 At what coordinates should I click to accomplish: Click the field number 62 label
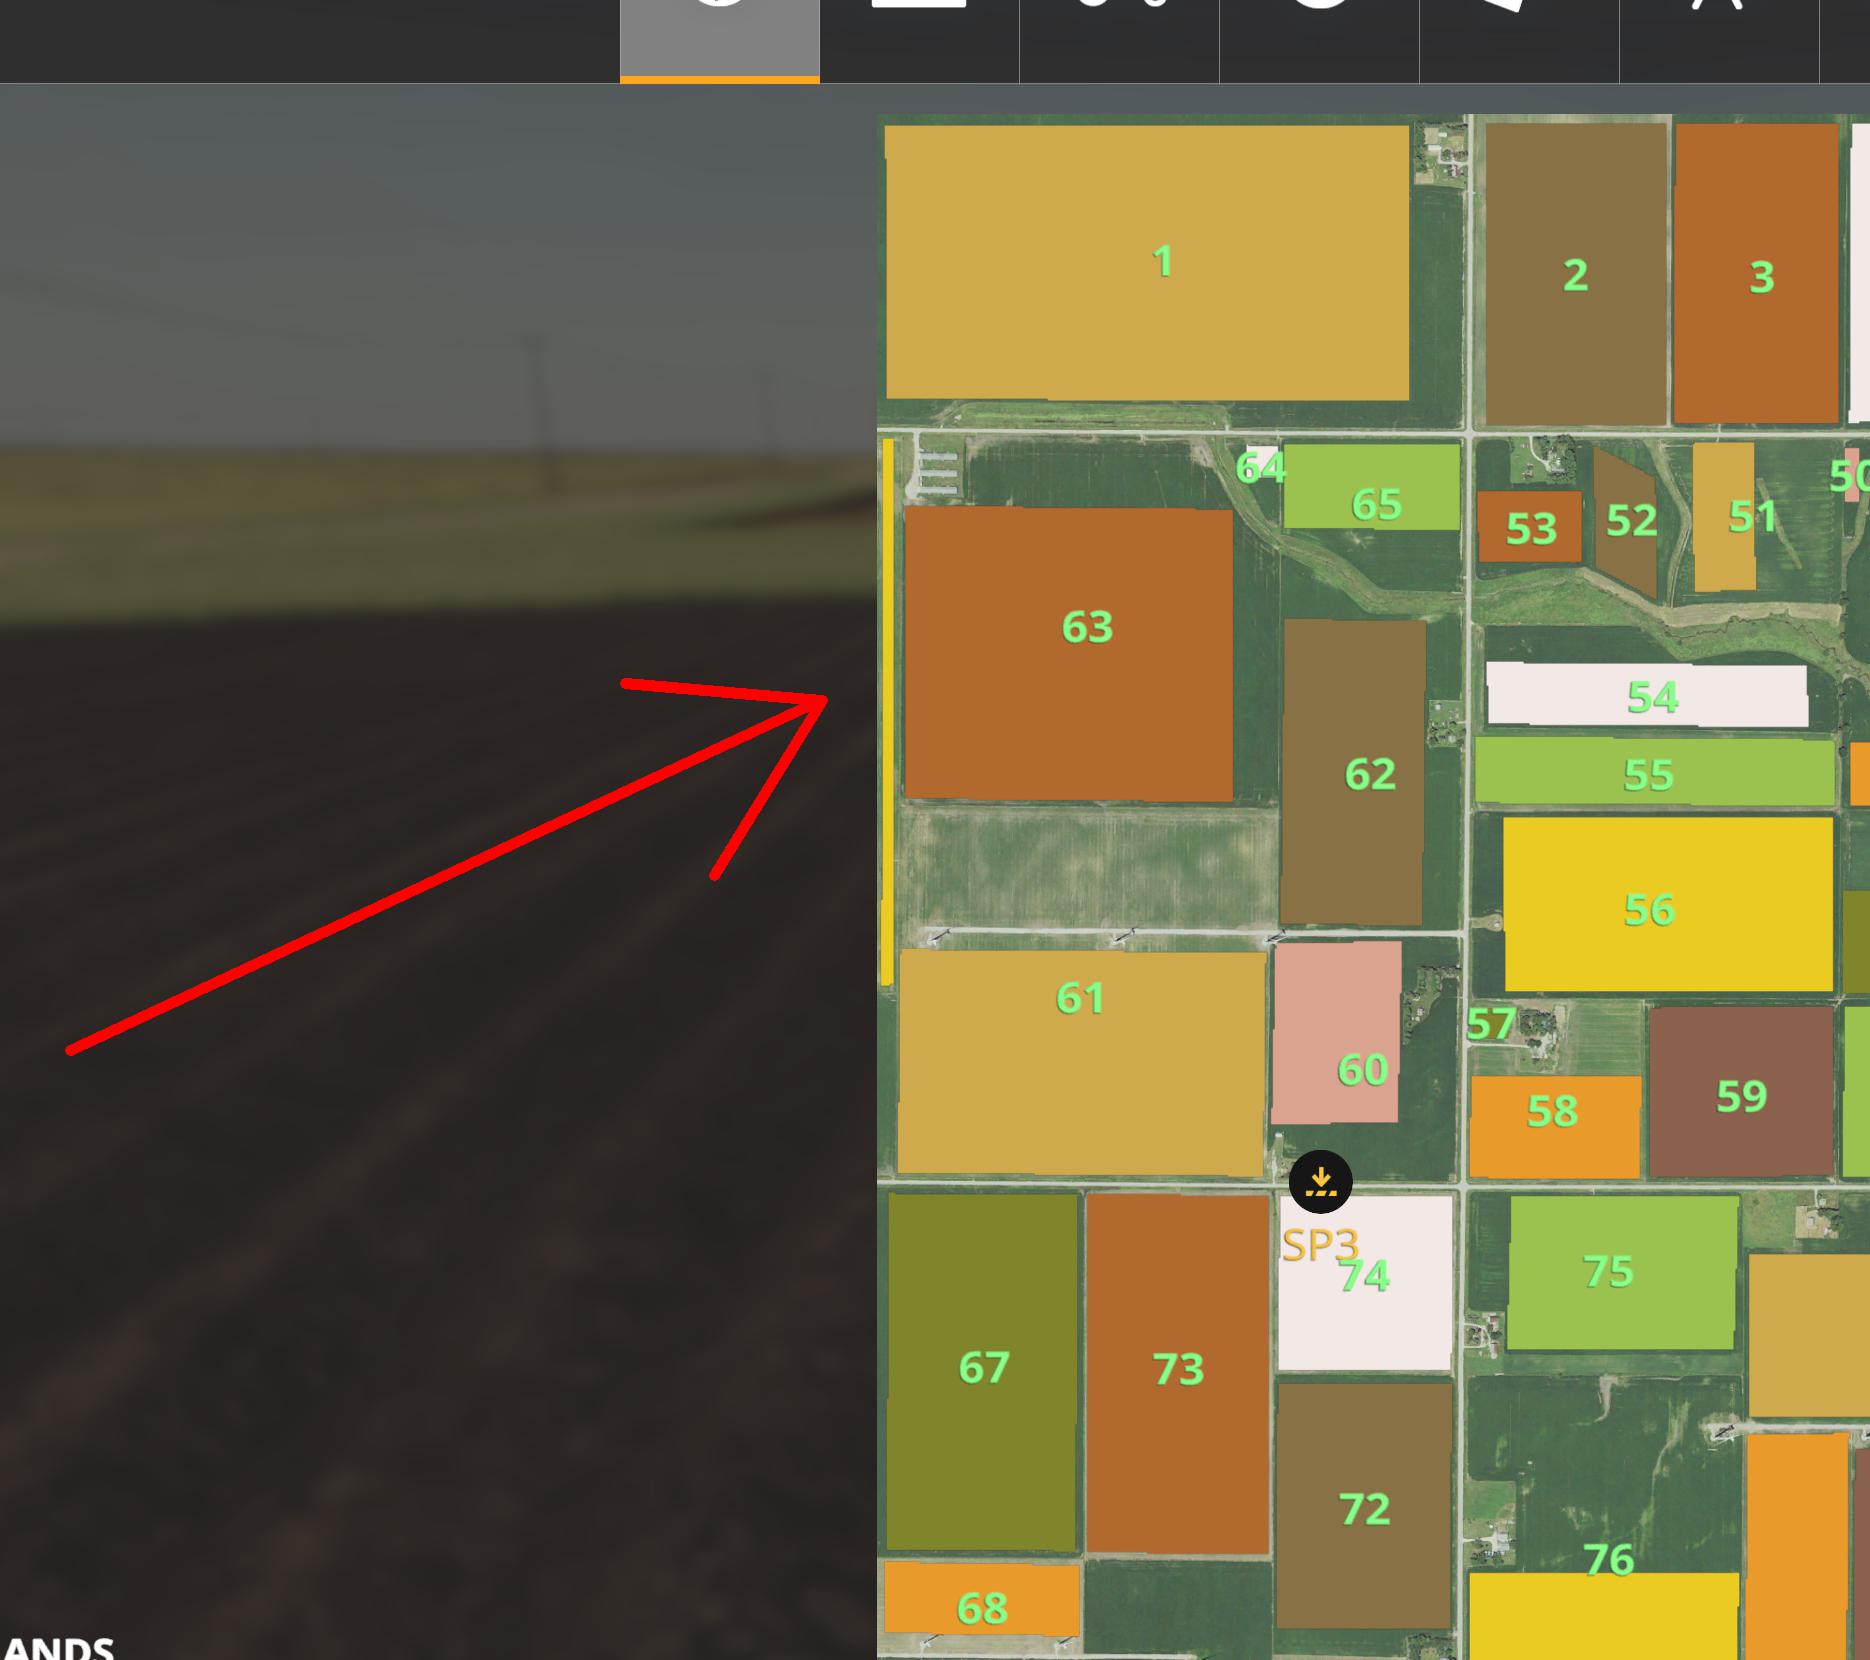coord(1370,774)
